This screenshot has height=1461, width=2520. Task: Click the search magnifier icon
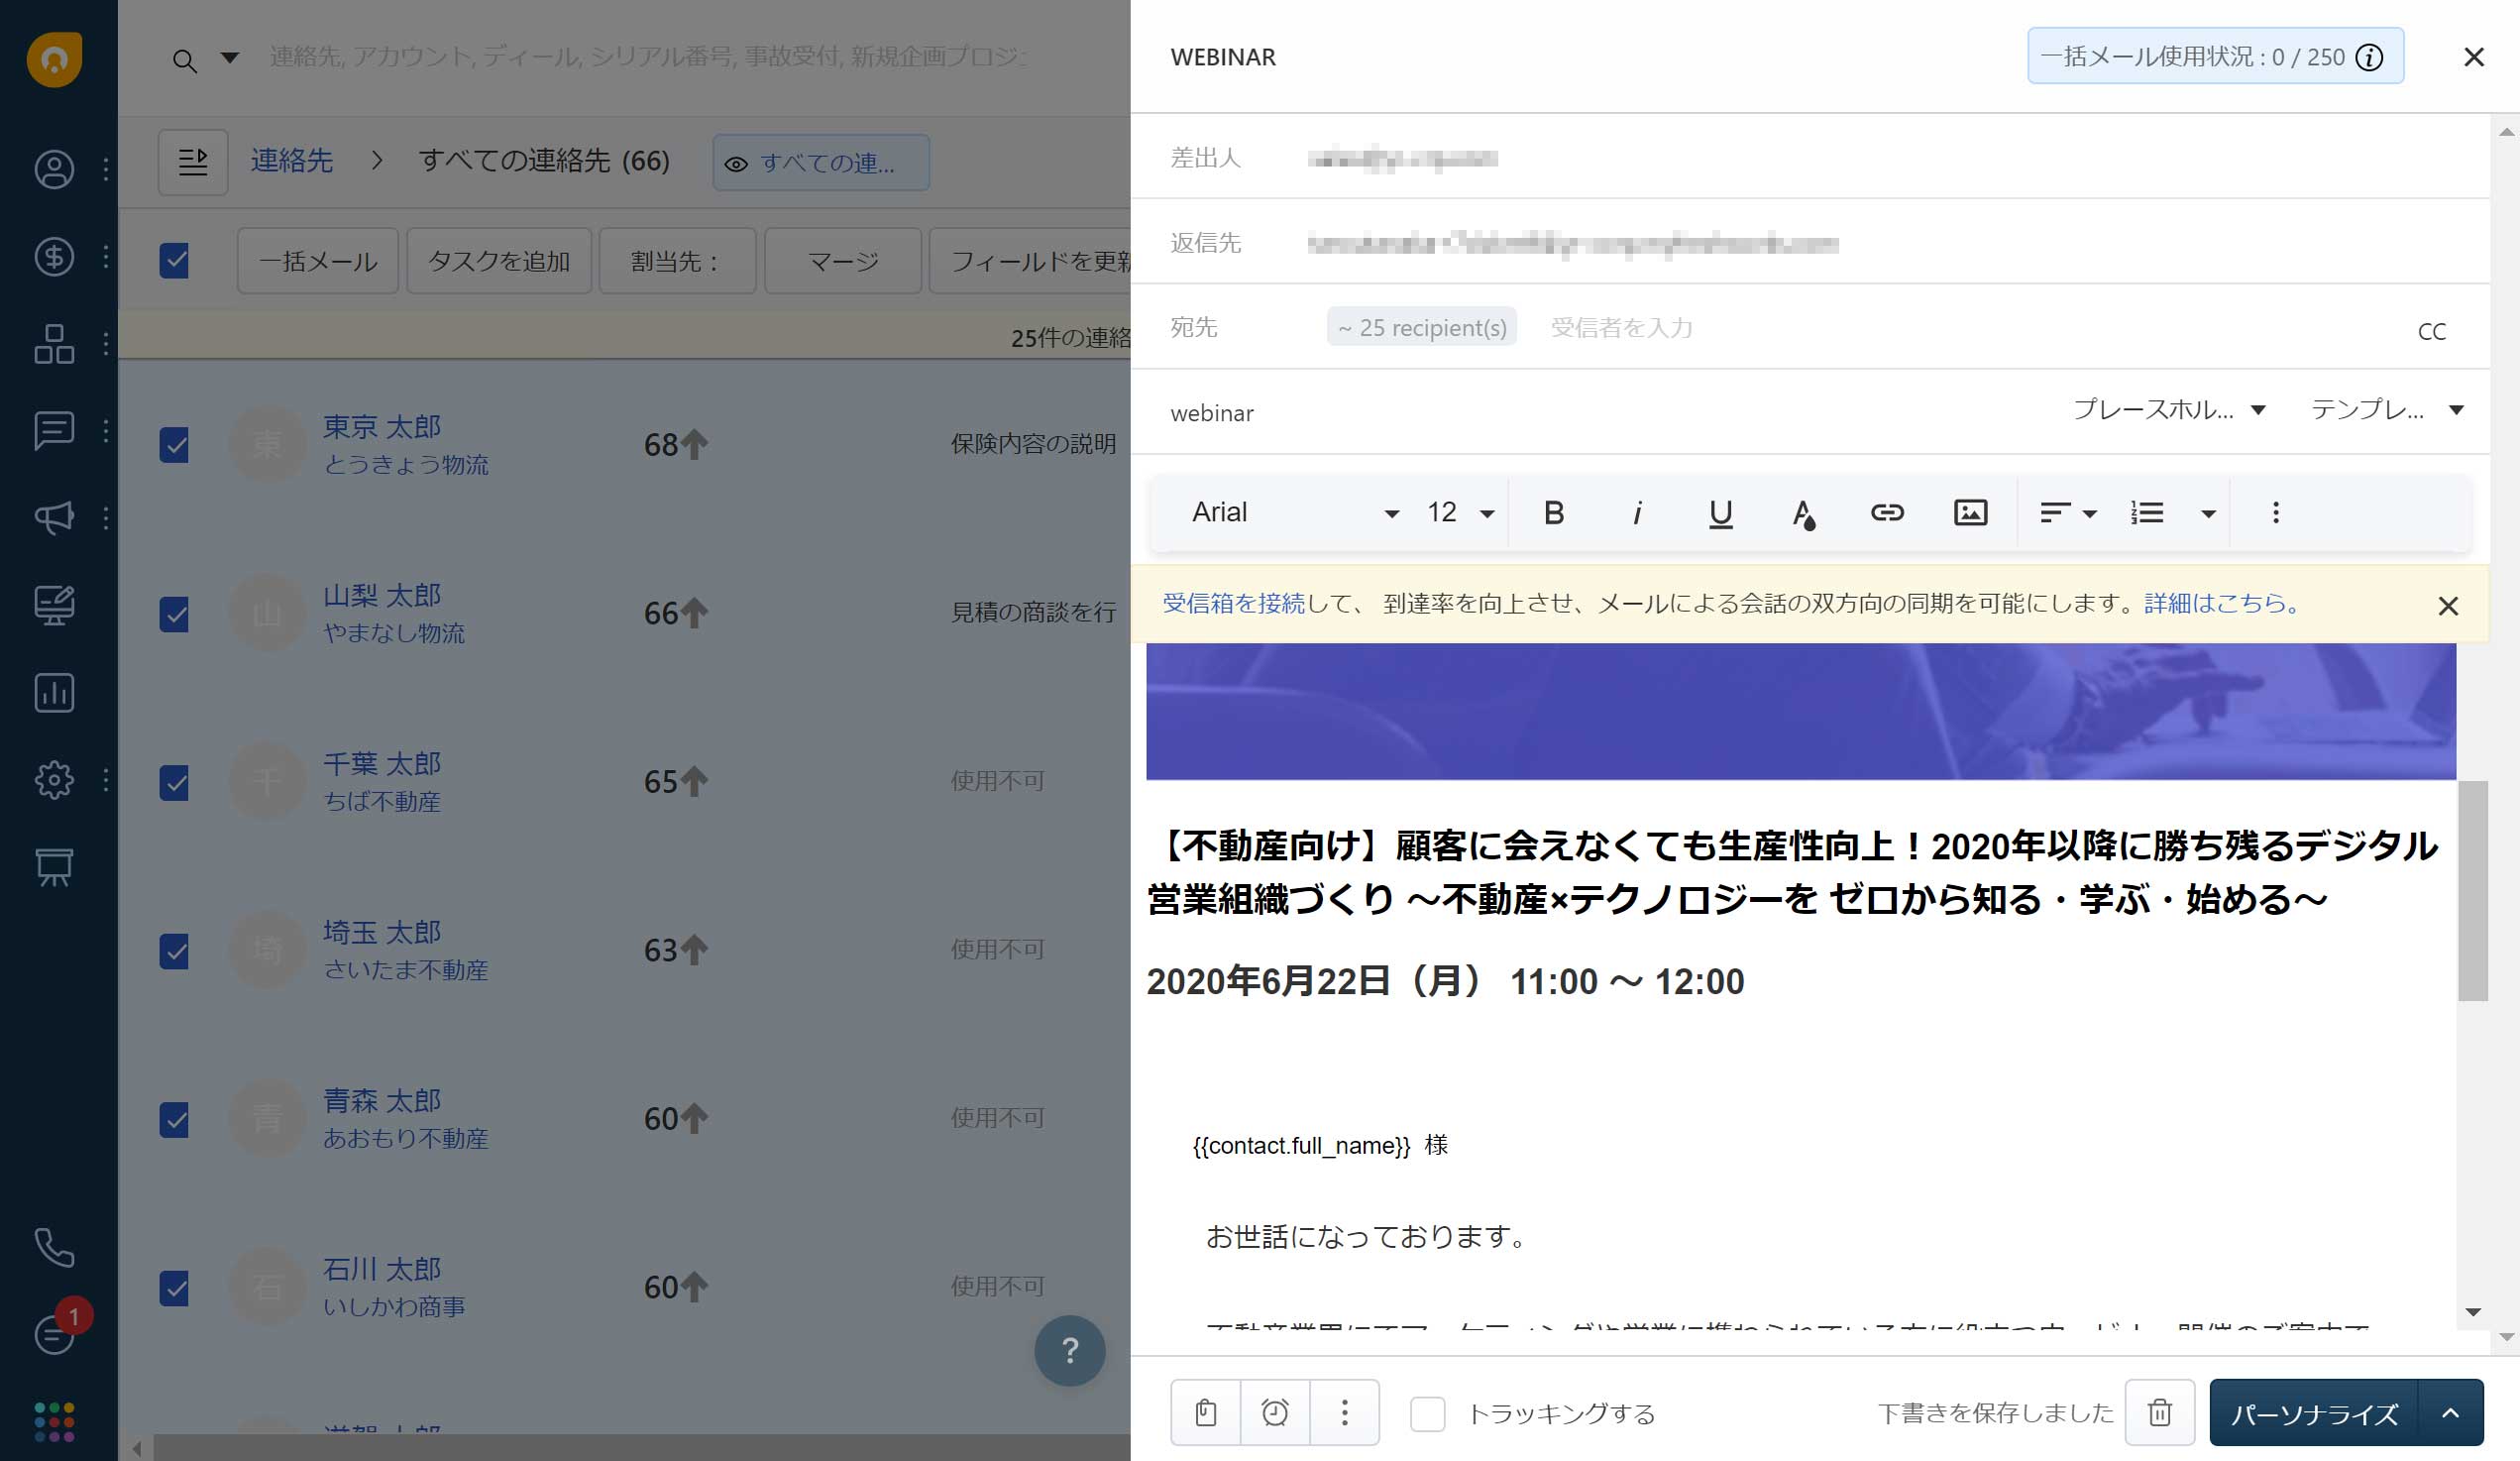click(184, 60)
